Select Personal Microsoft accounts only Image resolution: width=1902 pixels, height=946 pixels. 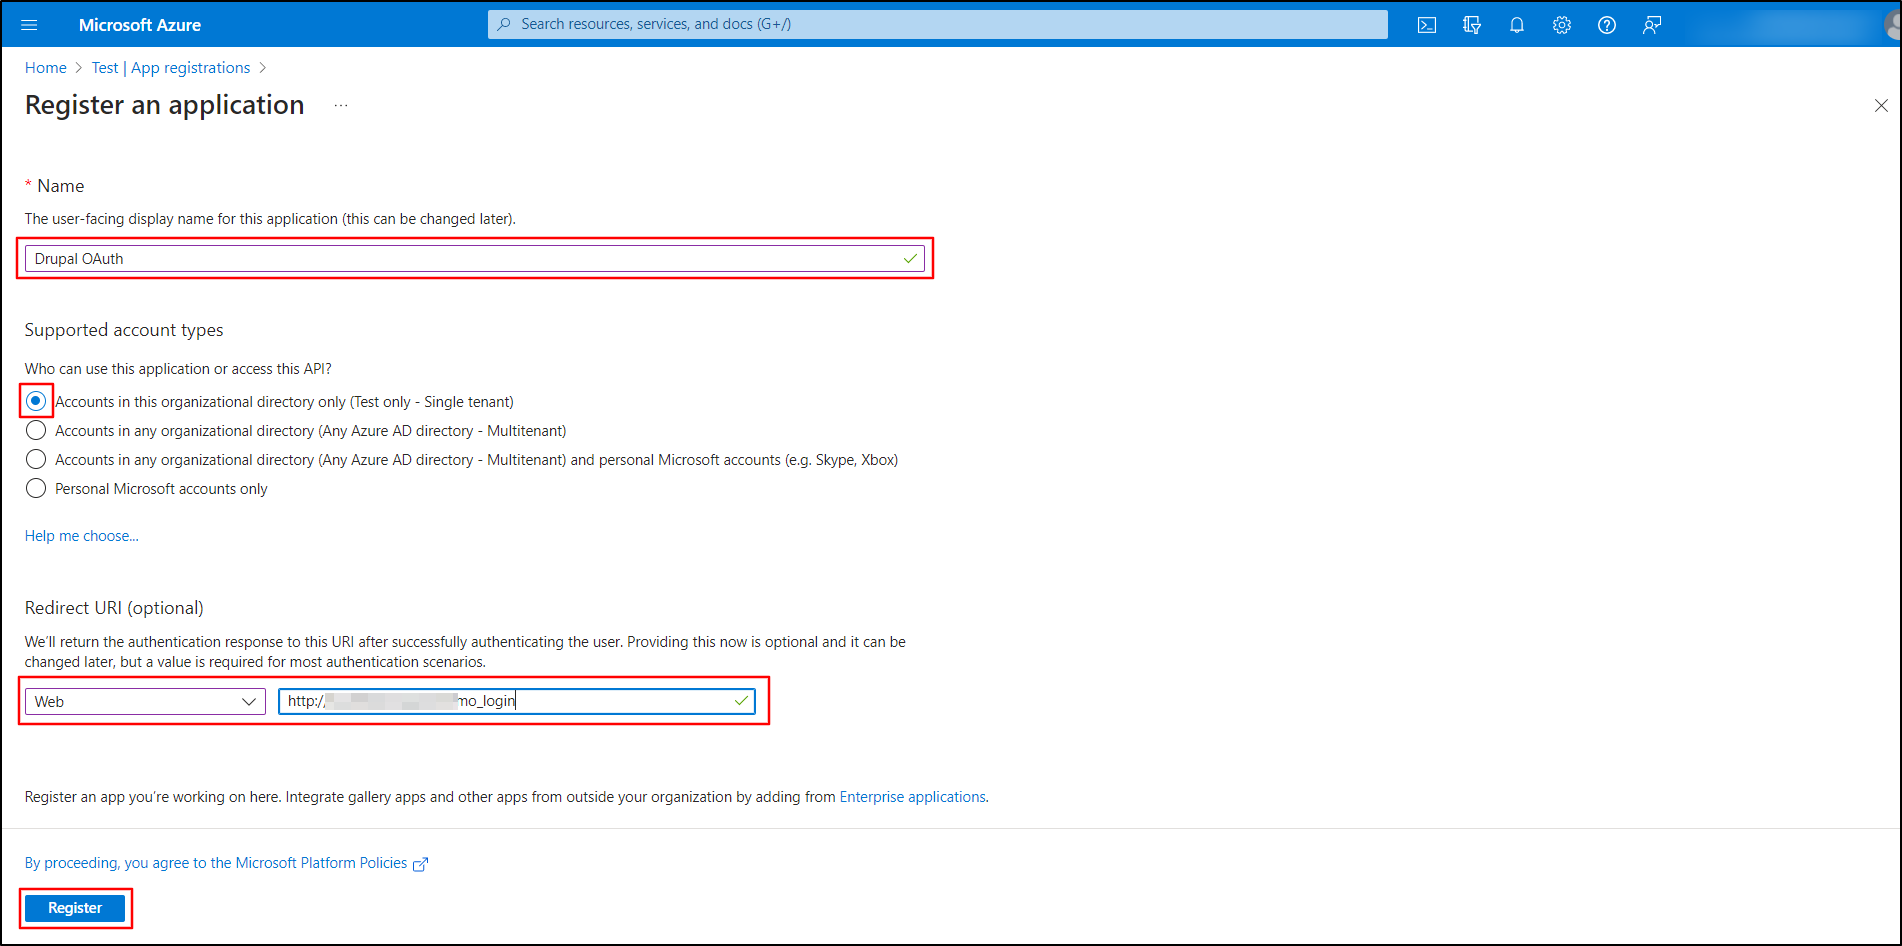pyautogui.click(x=36, y=488)
